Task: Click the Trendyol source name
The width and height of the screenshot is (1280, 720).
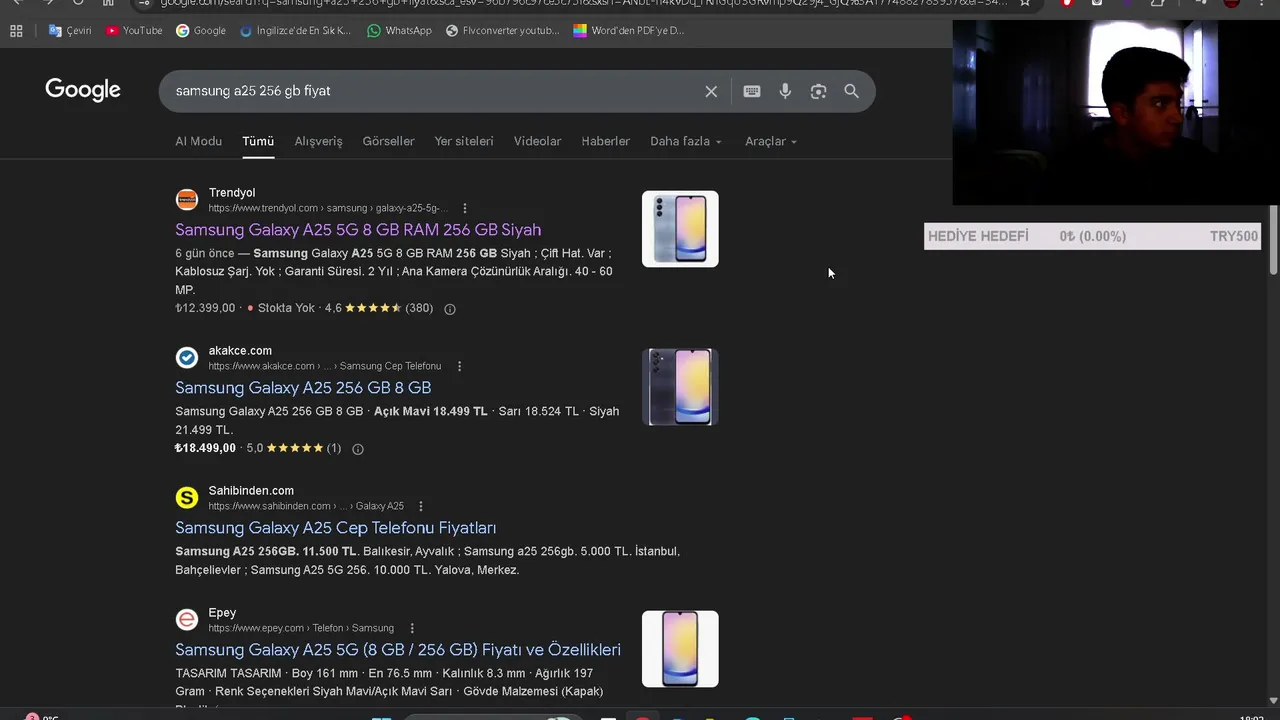Action: pos(232,193)
